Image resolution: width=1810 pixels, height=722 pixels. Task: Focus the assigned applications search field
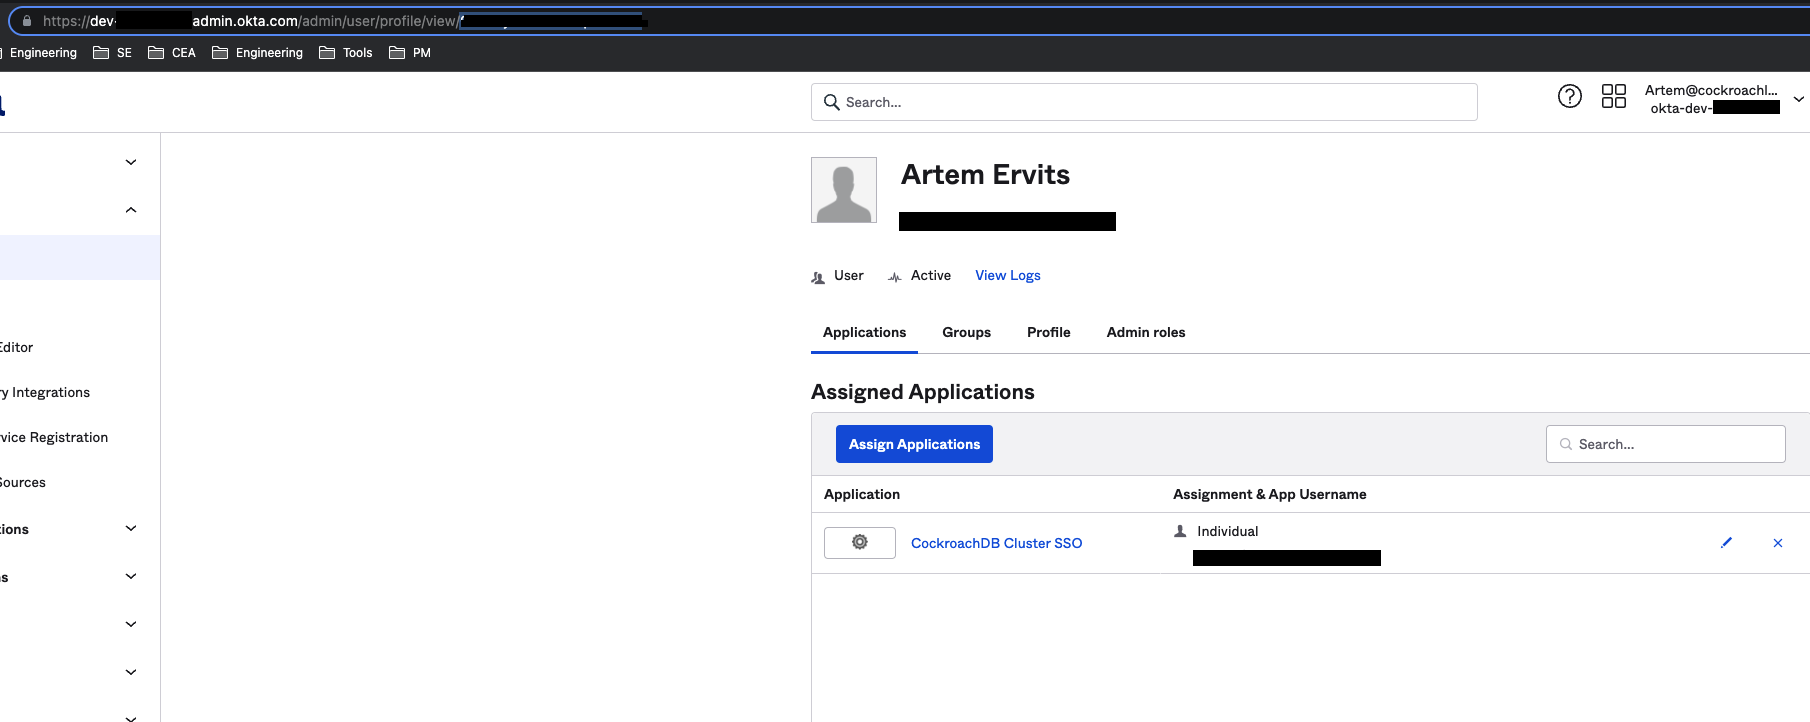[x=1666, y=444]
